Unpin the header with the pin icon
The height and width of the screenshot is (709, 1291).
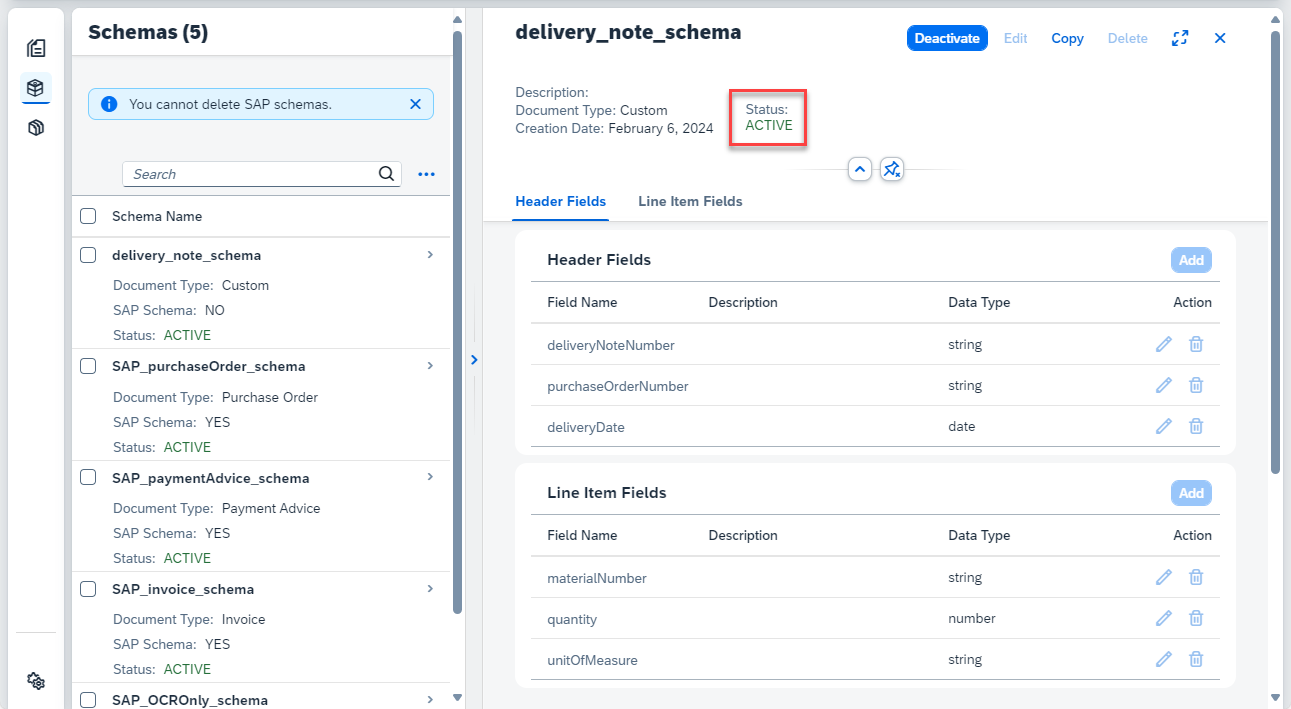893,169
